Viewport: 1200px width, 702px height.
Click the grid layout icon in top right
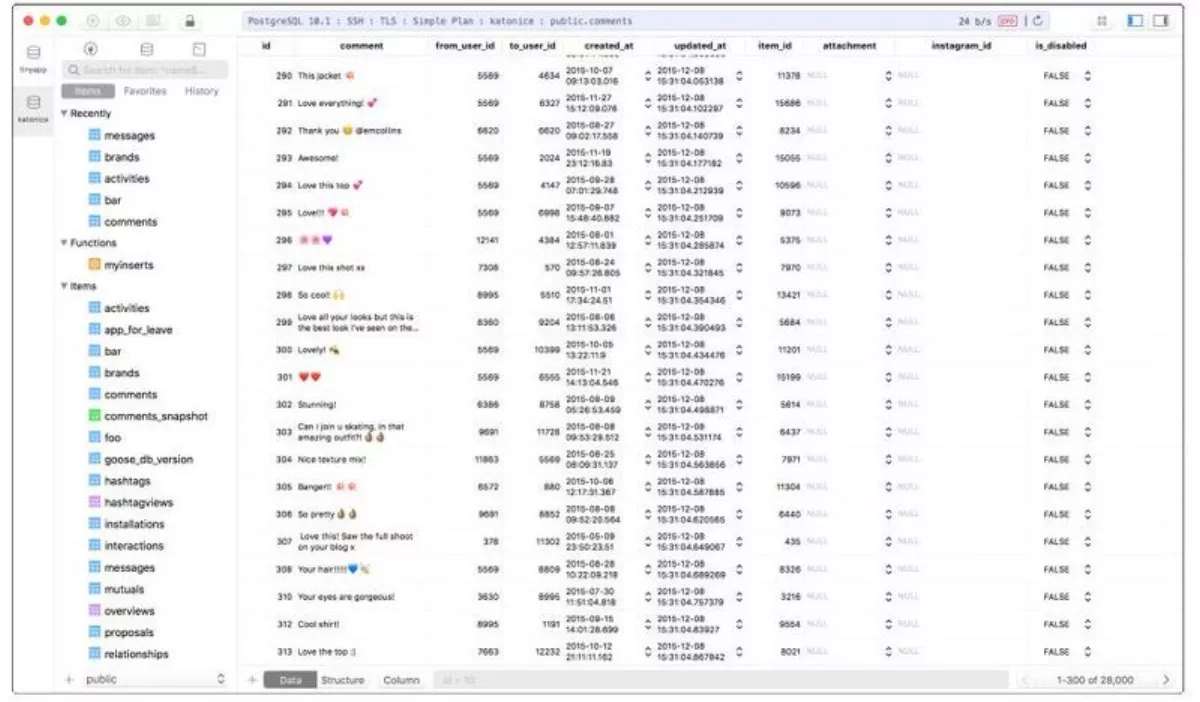coord(1102,20)
